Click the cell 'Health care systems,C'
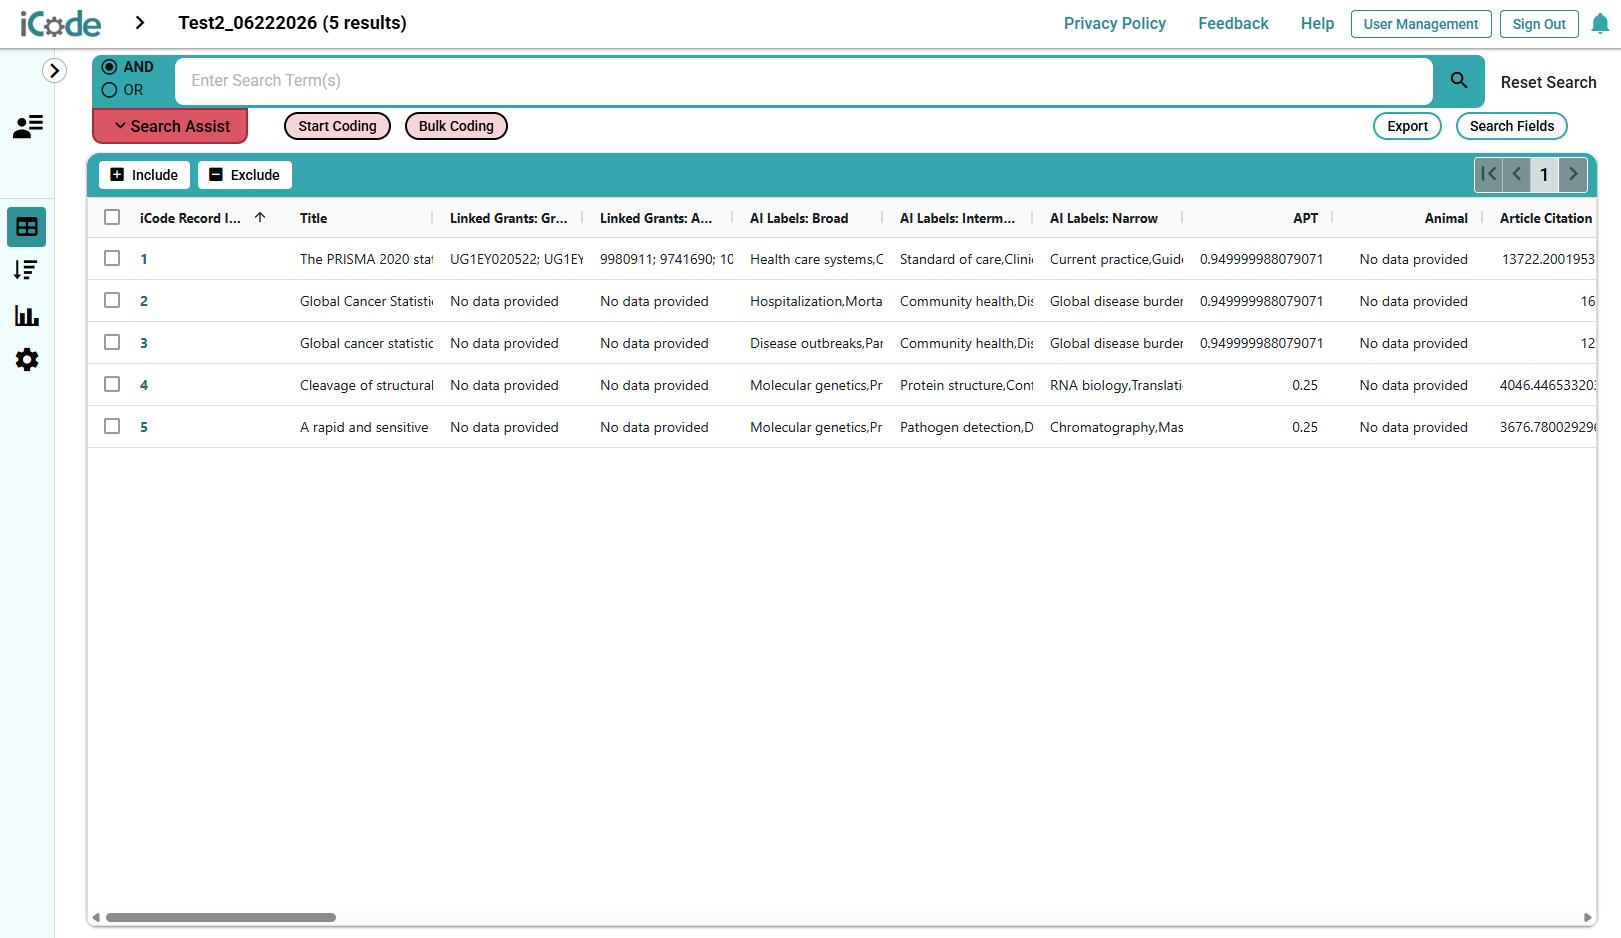Viewport: 1621px width, 938px height. (x=816, y=259)
